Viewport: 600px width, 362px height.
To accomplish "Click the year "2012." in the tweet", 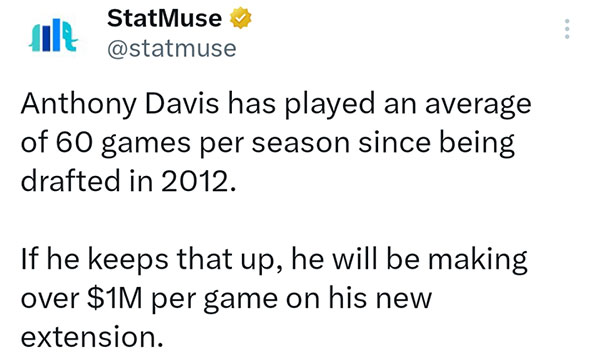I will [x=198, y=181].
